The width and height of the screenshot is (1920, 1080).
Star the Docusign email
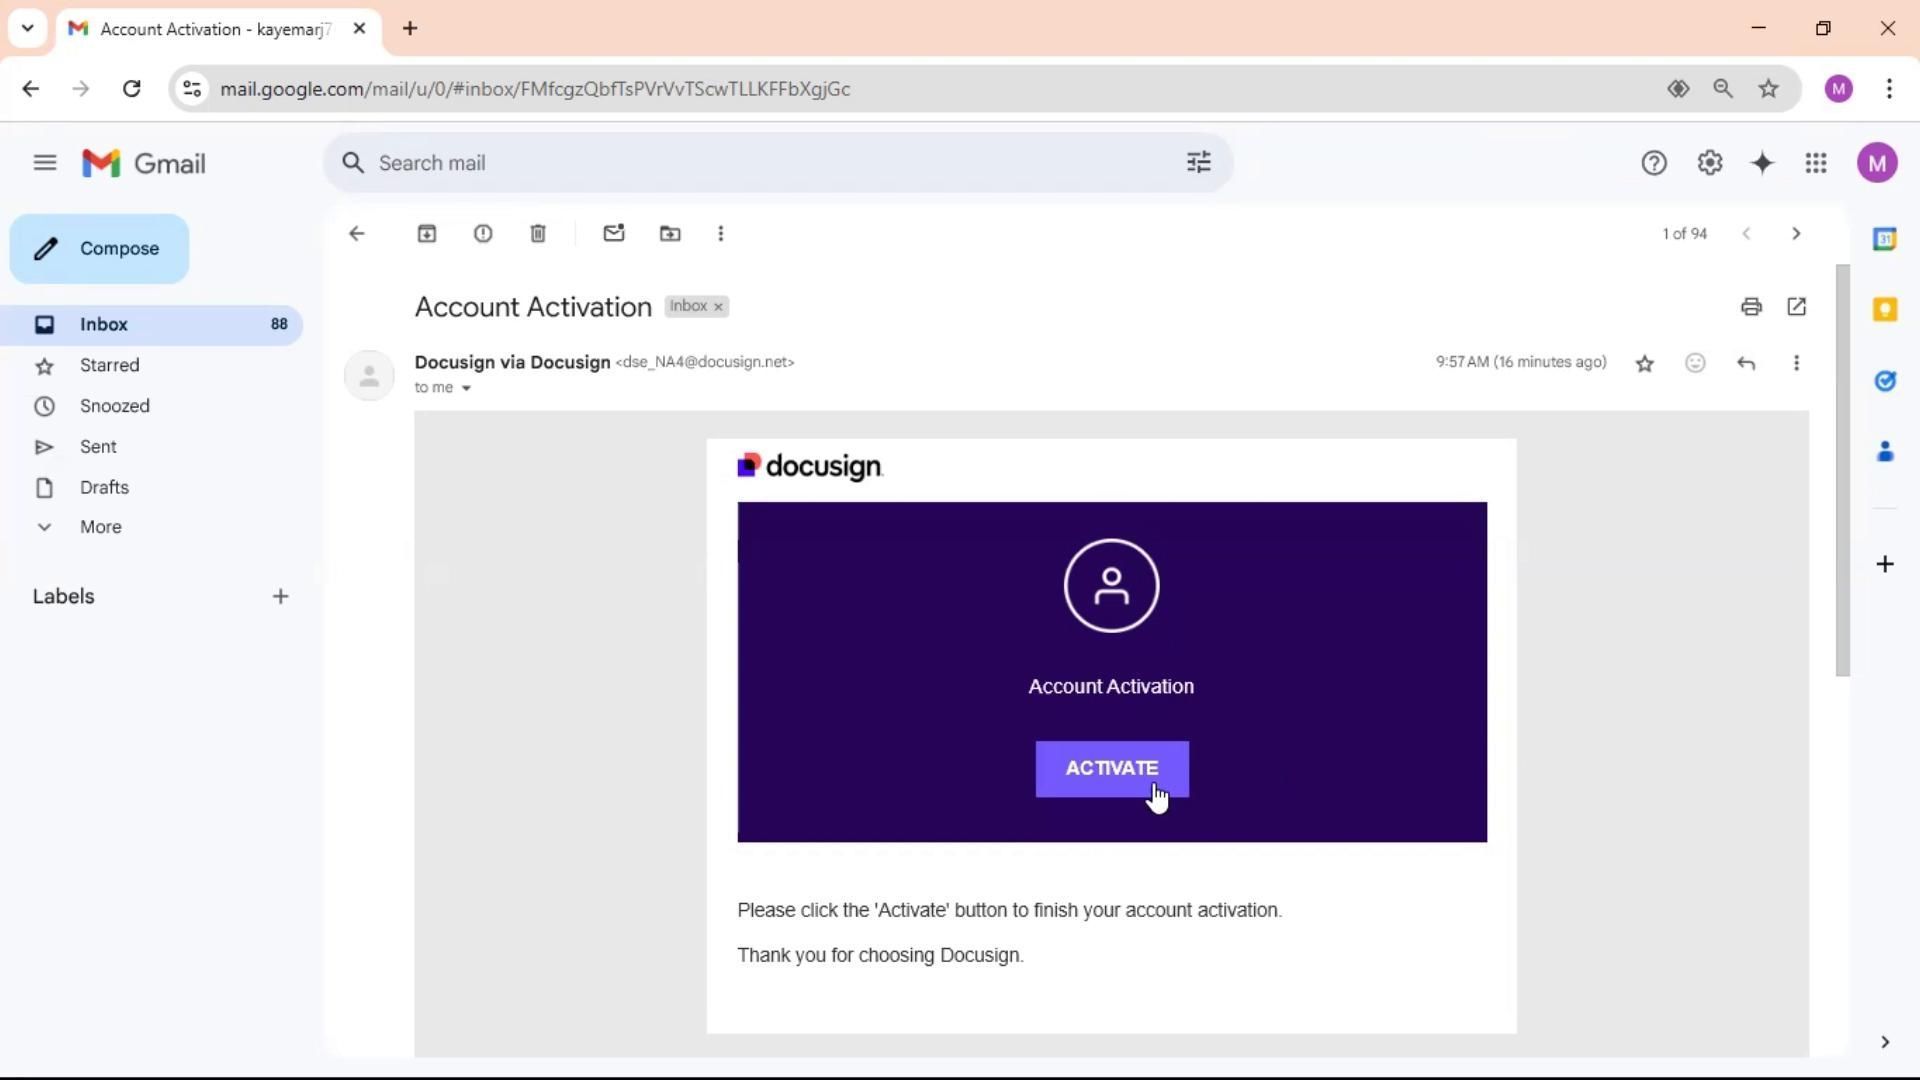pyautogui.click(x=1644, y=363)
